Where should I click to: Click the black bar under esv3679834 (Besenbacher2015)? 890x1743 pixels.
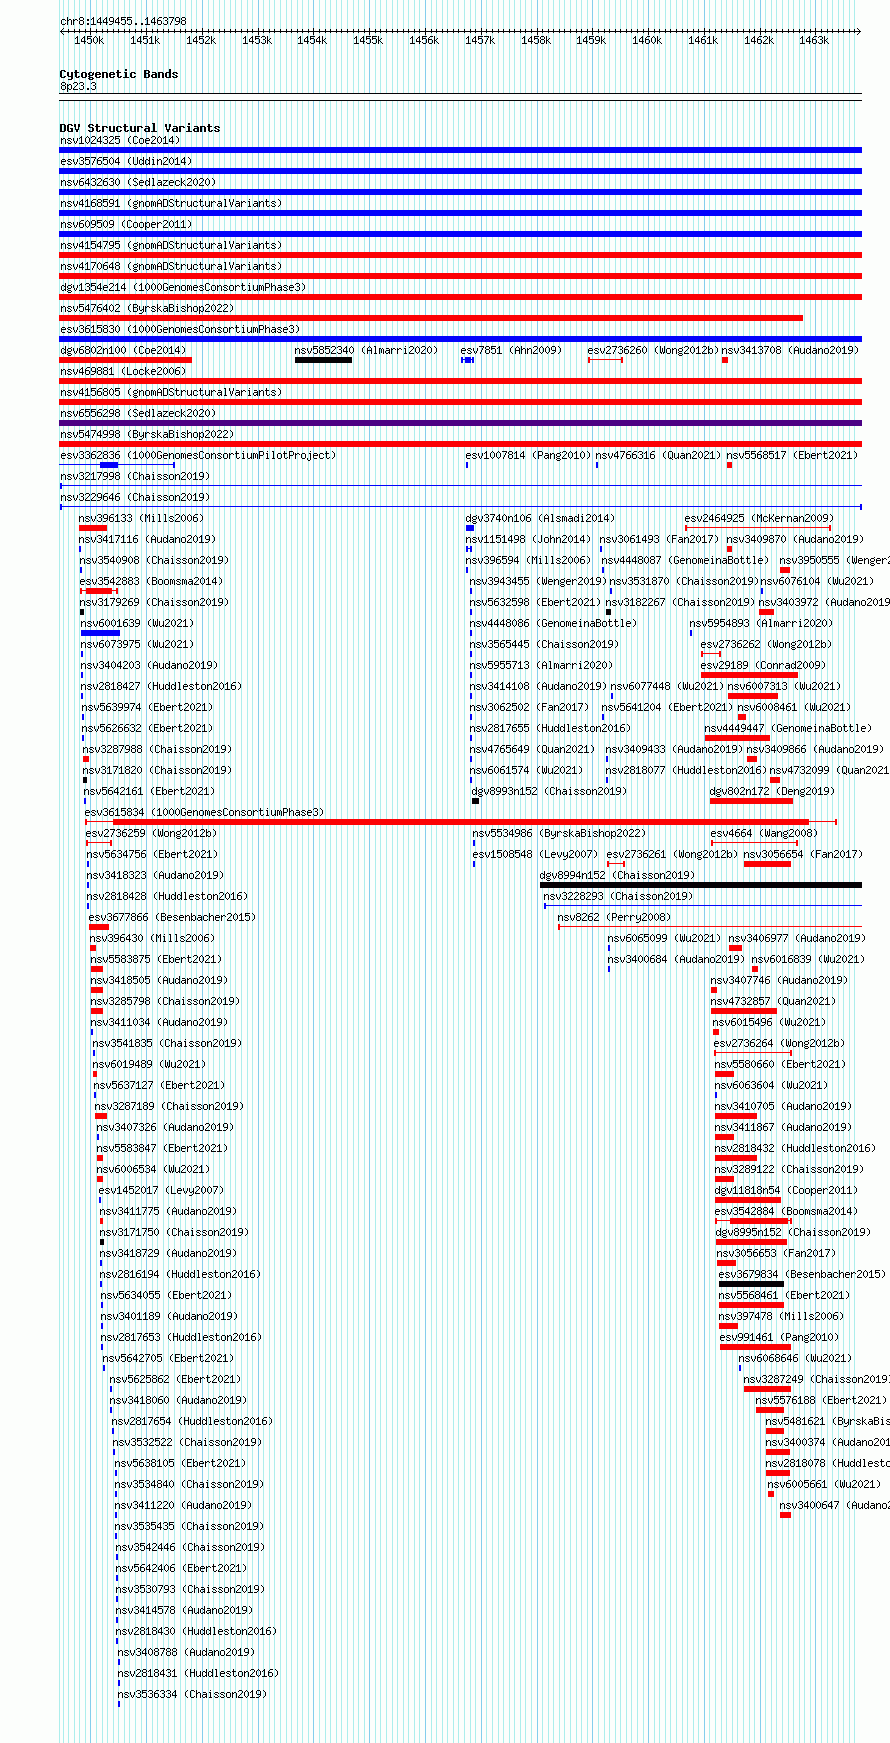[x=751, y=1284]
